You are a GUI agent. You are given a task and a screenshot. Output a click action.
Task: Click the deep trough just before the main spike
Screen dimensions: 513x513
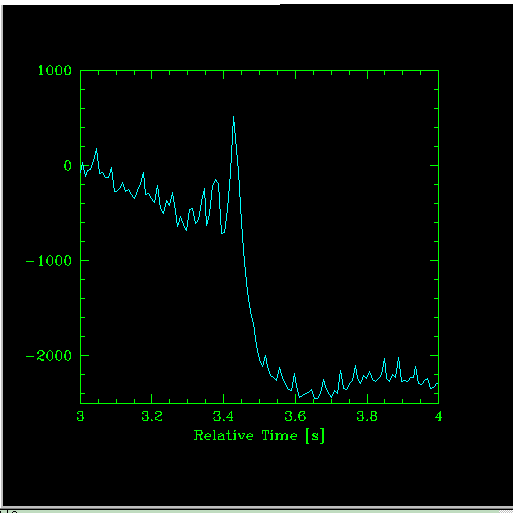click(x=223, y=233)
